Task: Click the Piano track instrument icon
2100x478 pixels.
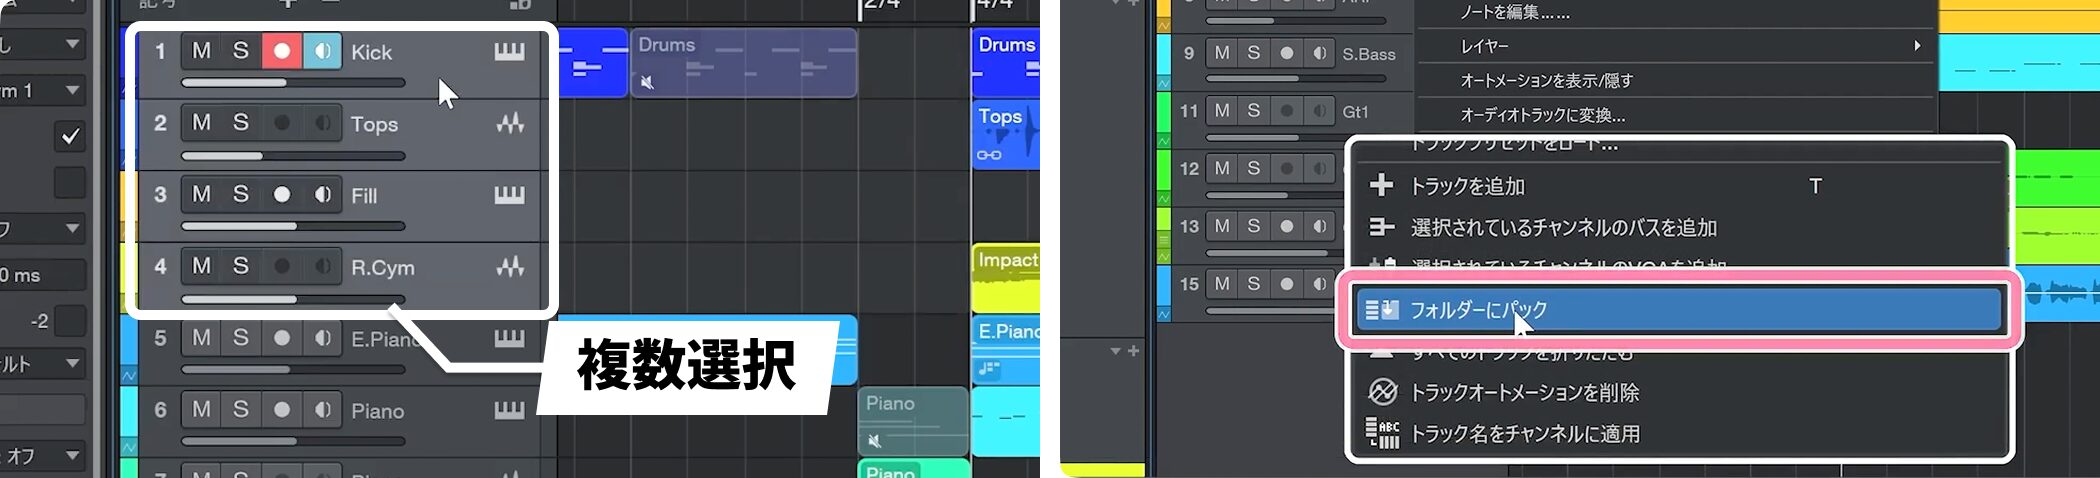Action: pyautogui.click(x=509, y=410)
